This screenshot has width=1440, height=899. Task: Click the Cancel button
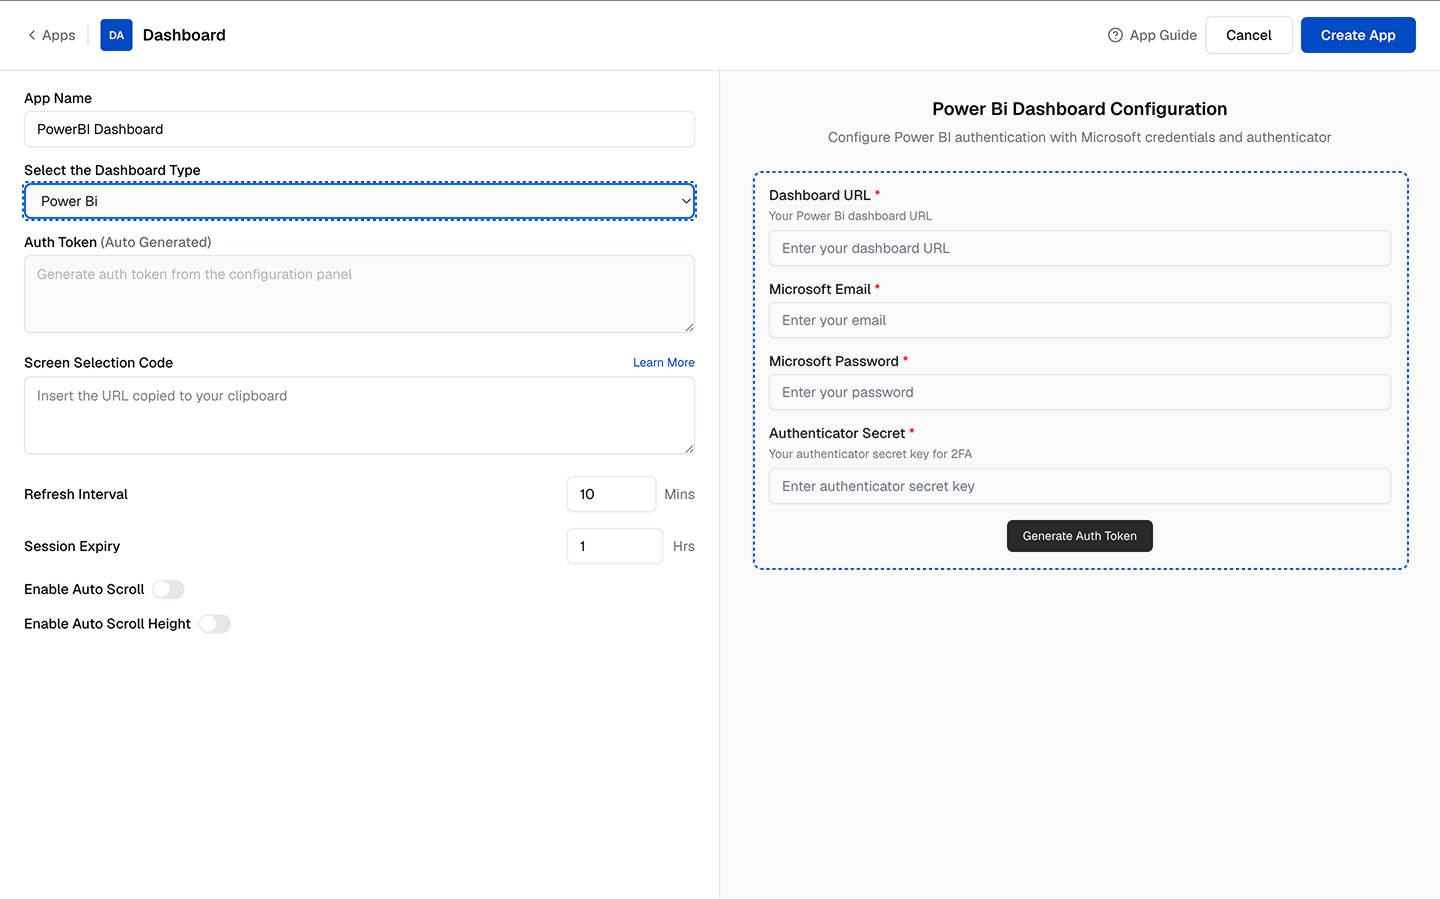[1249, 35]
